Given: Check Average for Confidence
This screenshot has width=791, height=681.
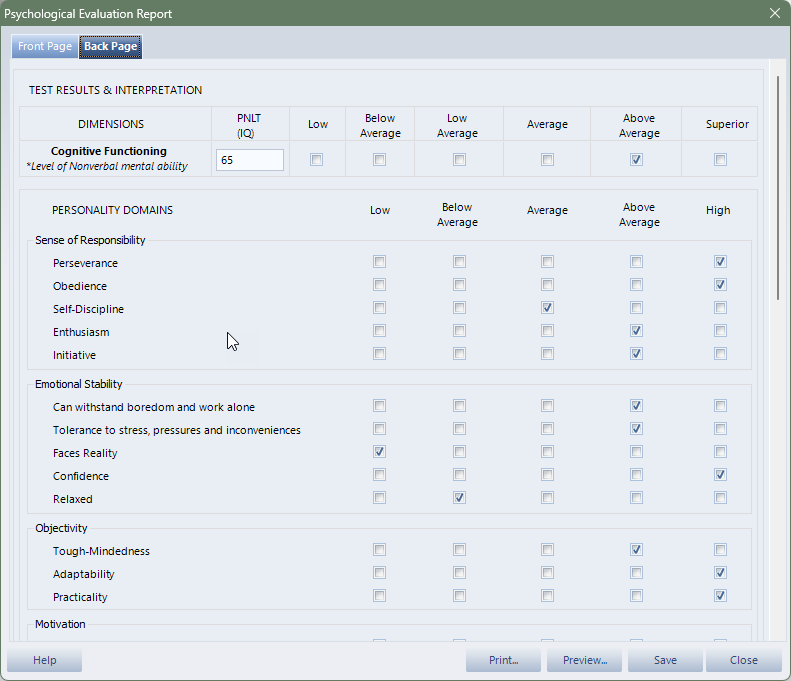Looking at the screenshot, I should [x=547, y=475].
